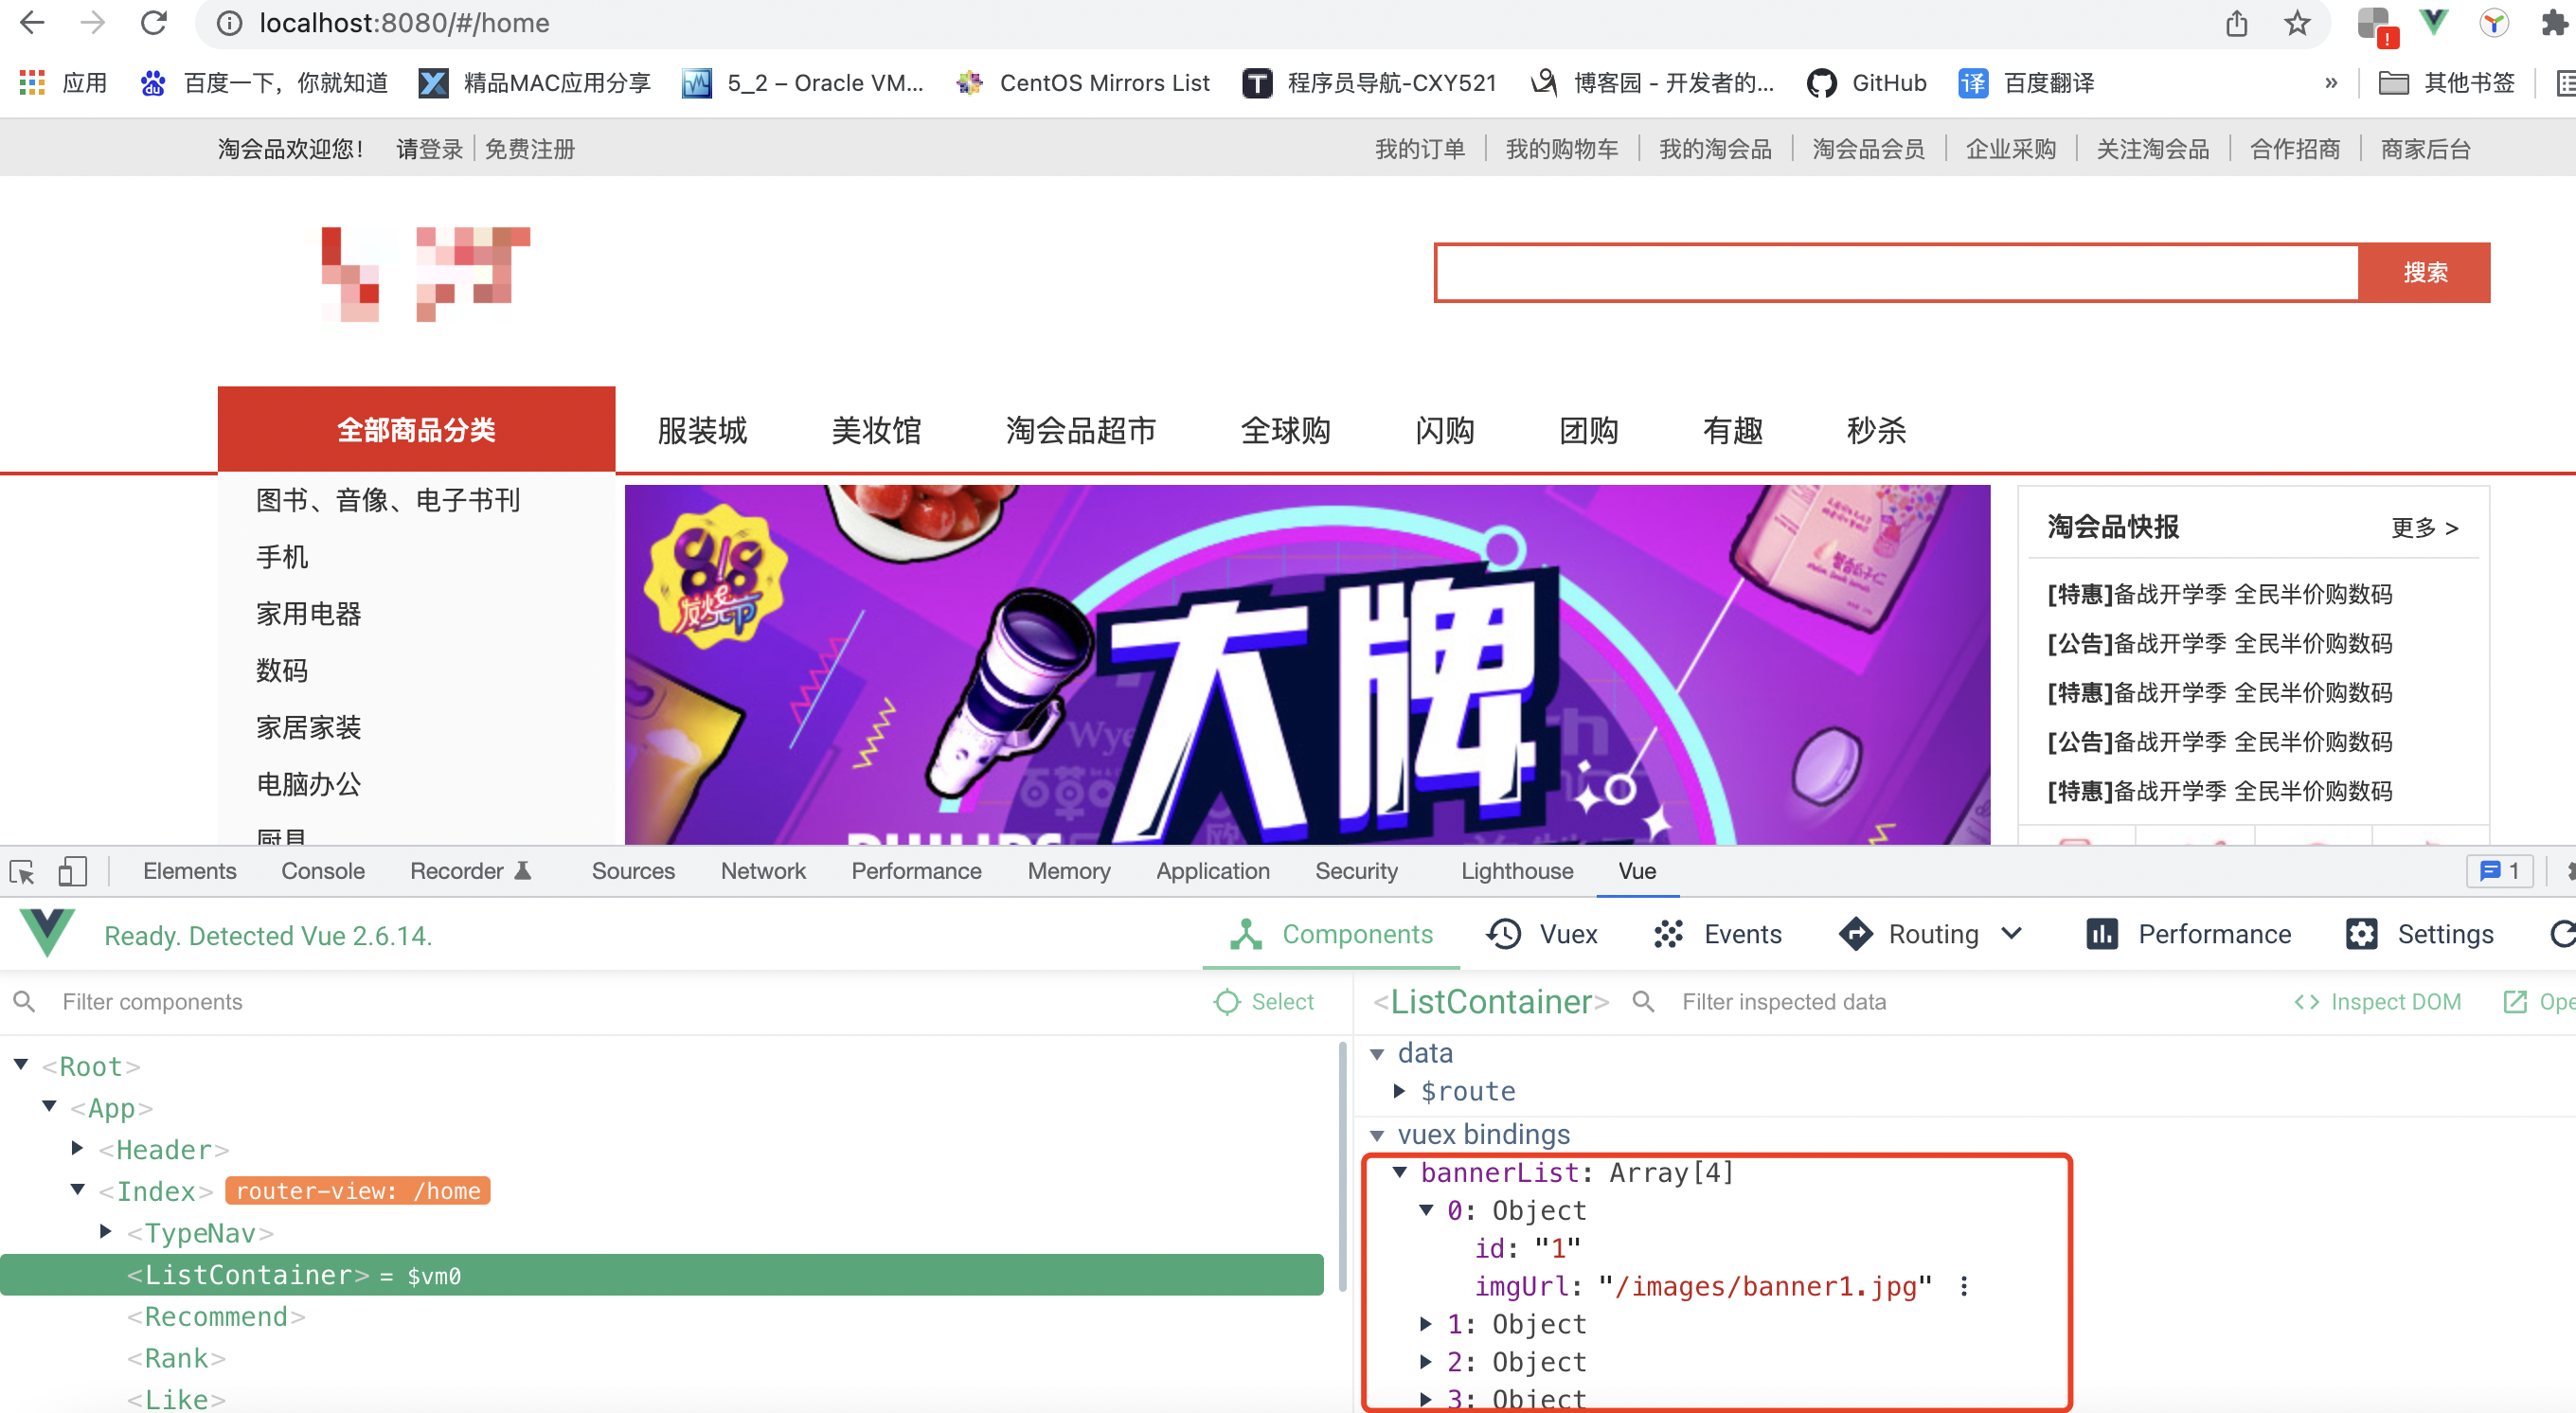Click the browser reload icon

[x=153, y=23]
